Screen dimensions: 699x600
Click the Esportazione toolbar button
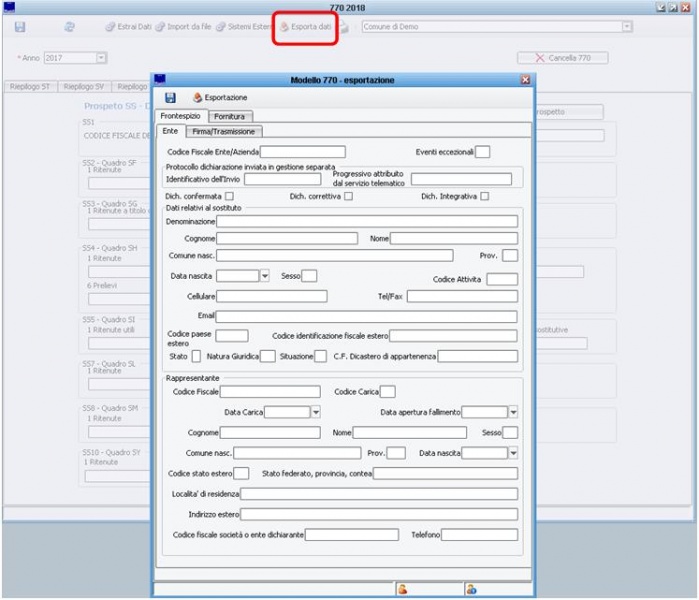point(220,97)
